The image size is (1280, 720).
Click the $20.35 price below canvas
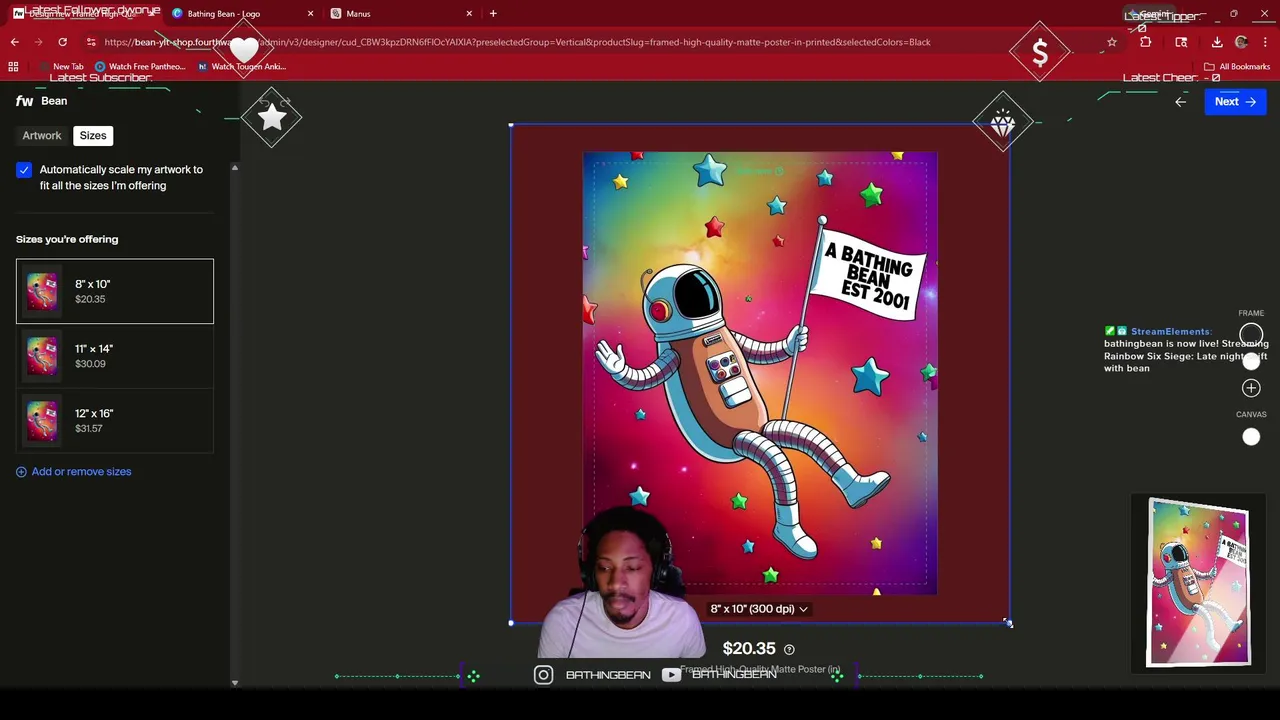(749, 649)
